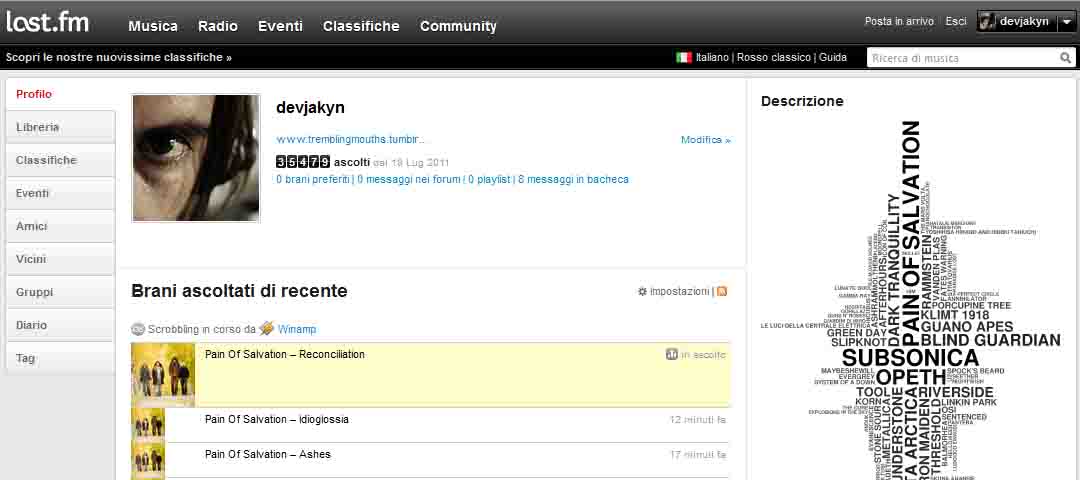The width and height of the screenshot is (1080, 480).
Task: Click the search magnifier icon
Action: (1066, 59)
